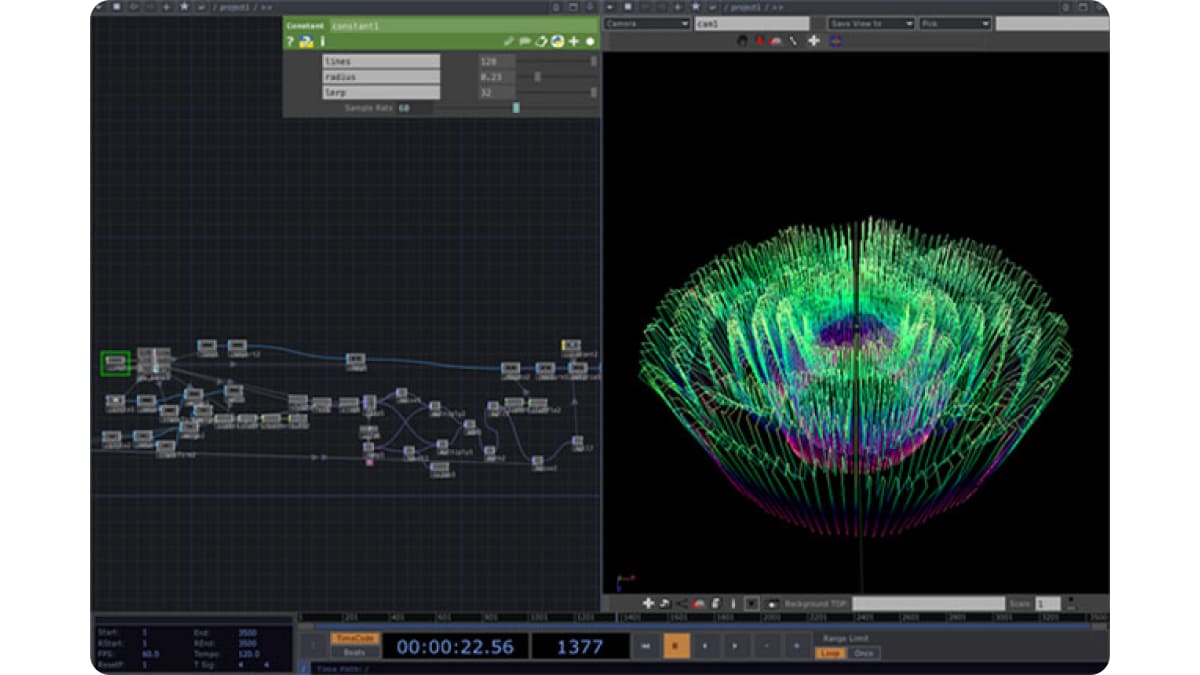Image resolution: width=1200 pixels, height=675 pixels.
Task: Set Range Limit to Once
Action: [x=865, y=653]
